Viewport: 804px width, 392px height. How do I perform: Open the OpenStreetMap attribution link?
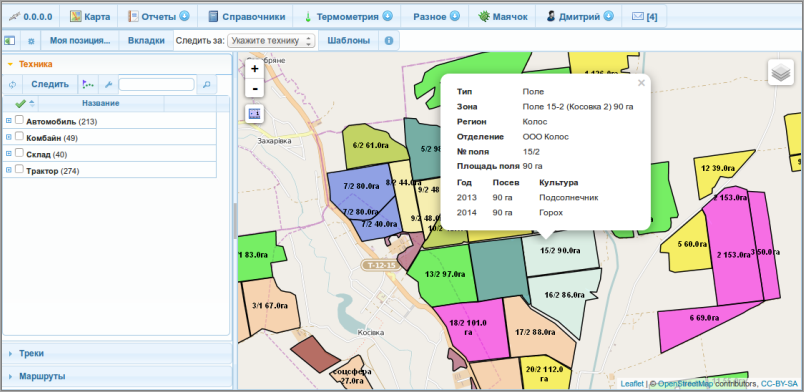coord(686,384)
